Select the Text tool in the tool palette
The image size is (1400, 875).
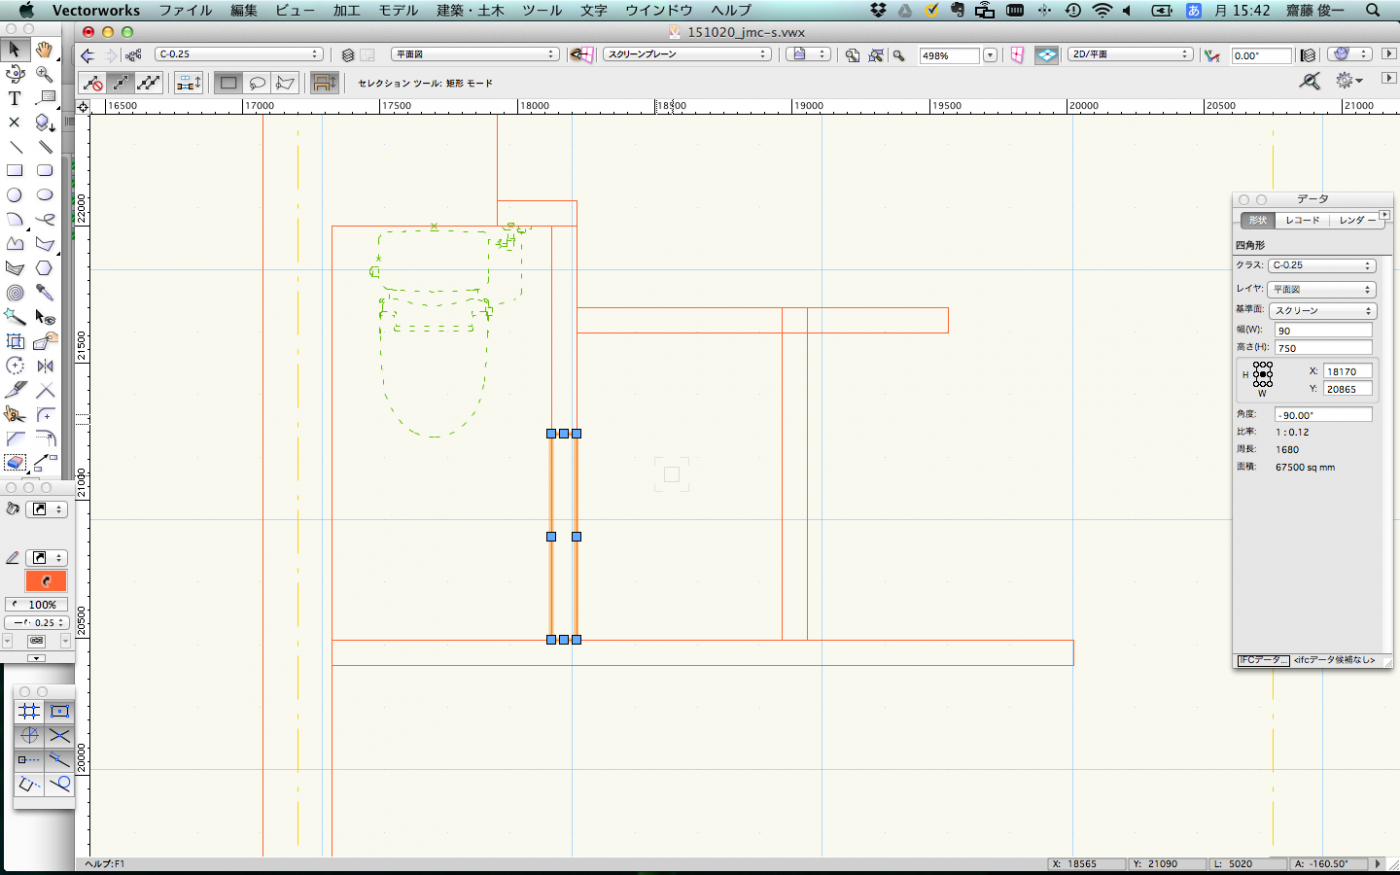pos(14,98)
